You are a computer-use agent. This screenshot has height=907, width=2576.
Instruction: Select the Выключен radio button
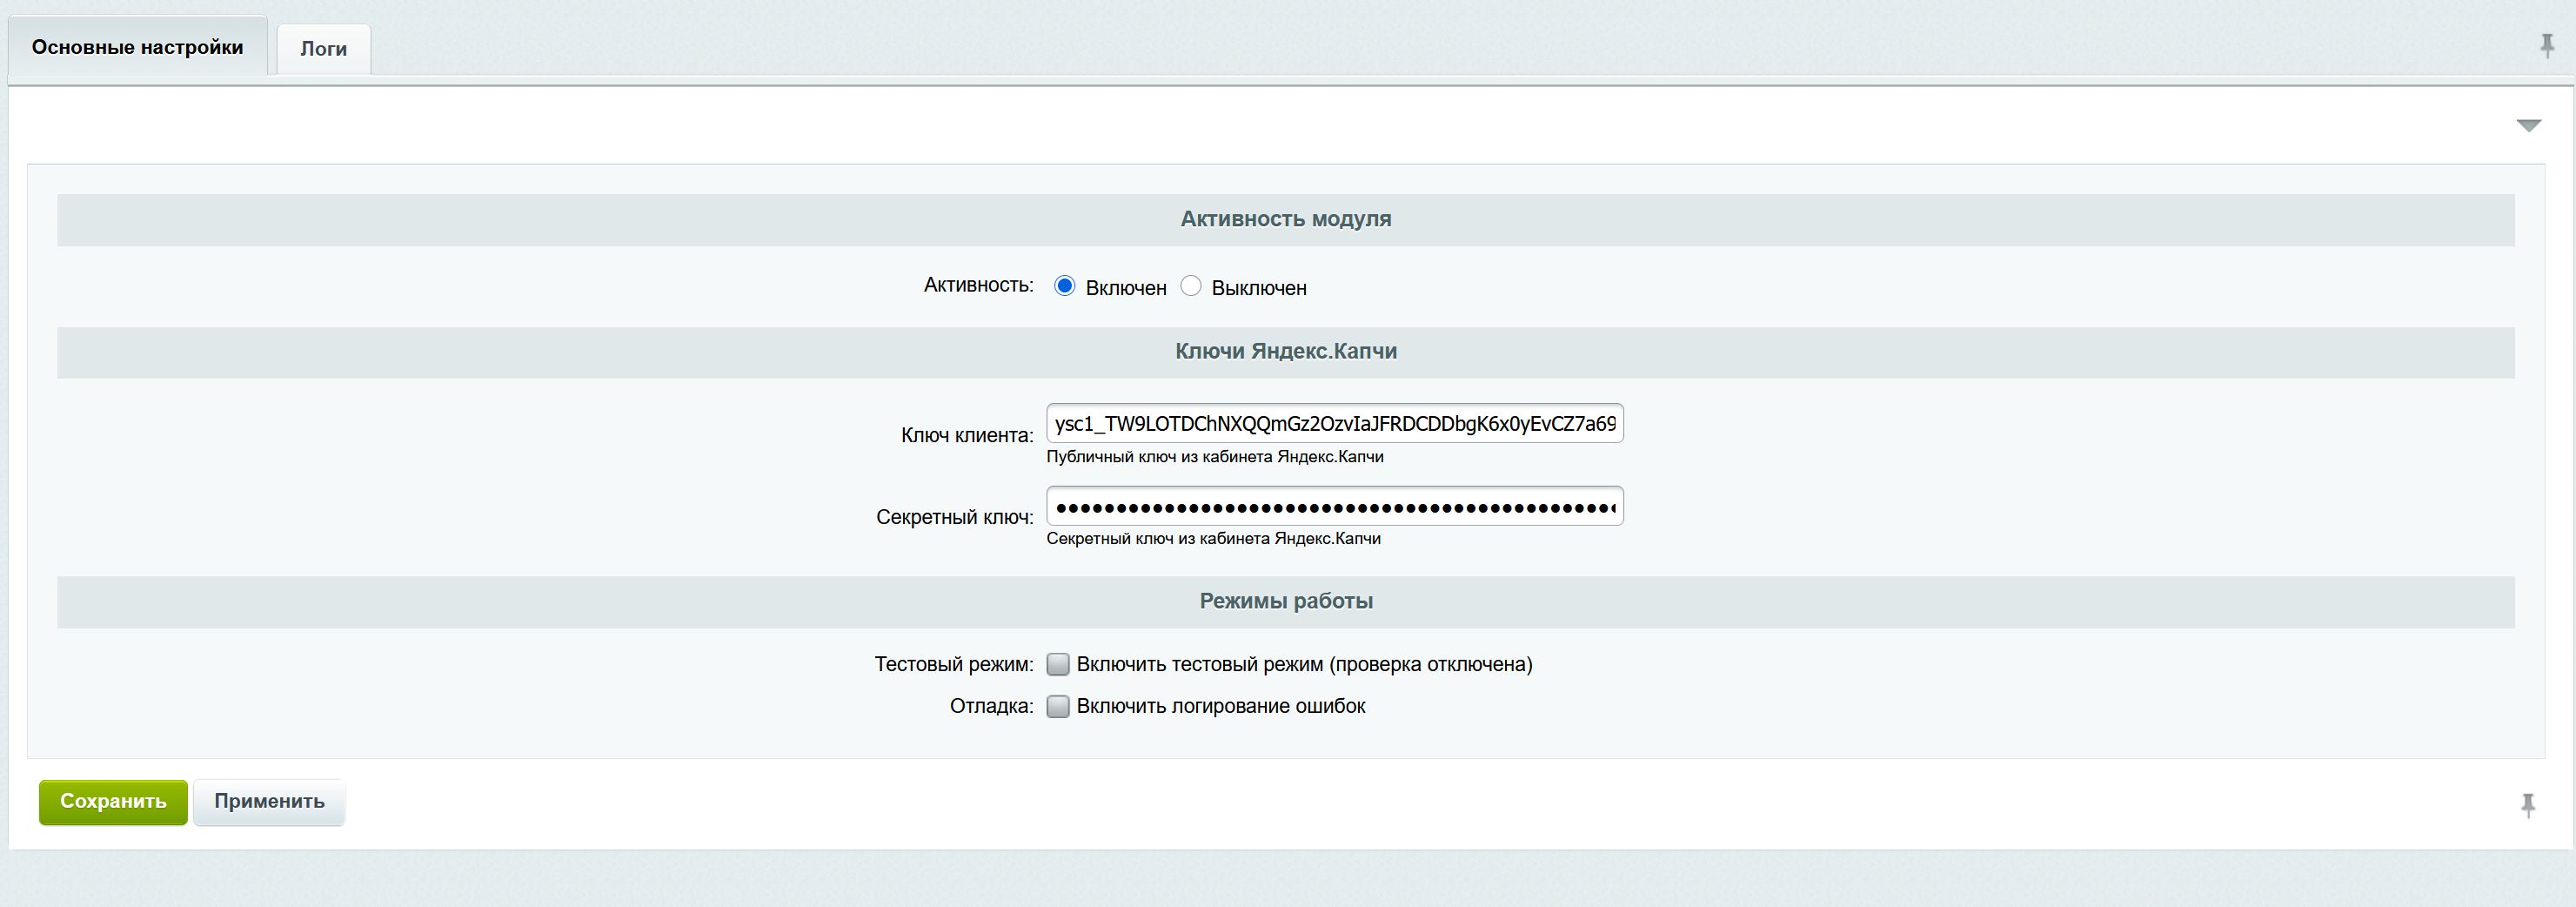pos(1191,287)
